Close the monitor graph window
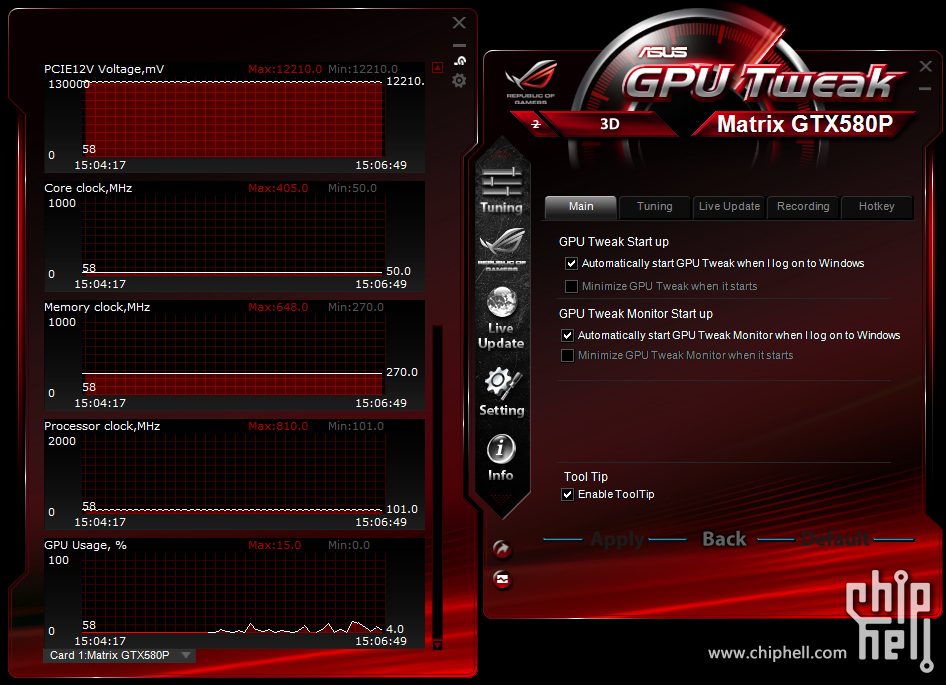The width and height of the screenshot is (946, 685). (x=459, y=23)
